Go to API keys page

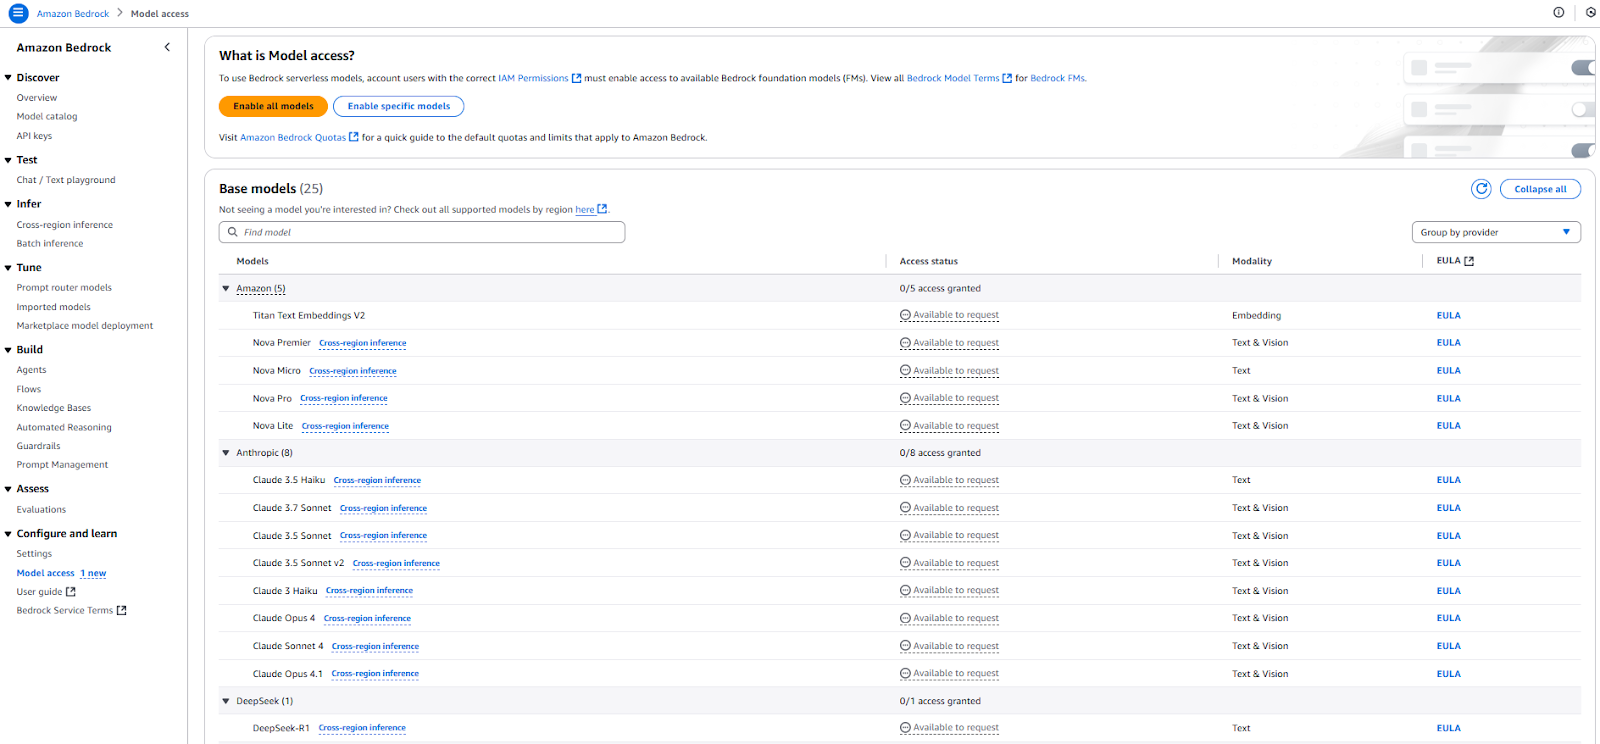(34, 136)
